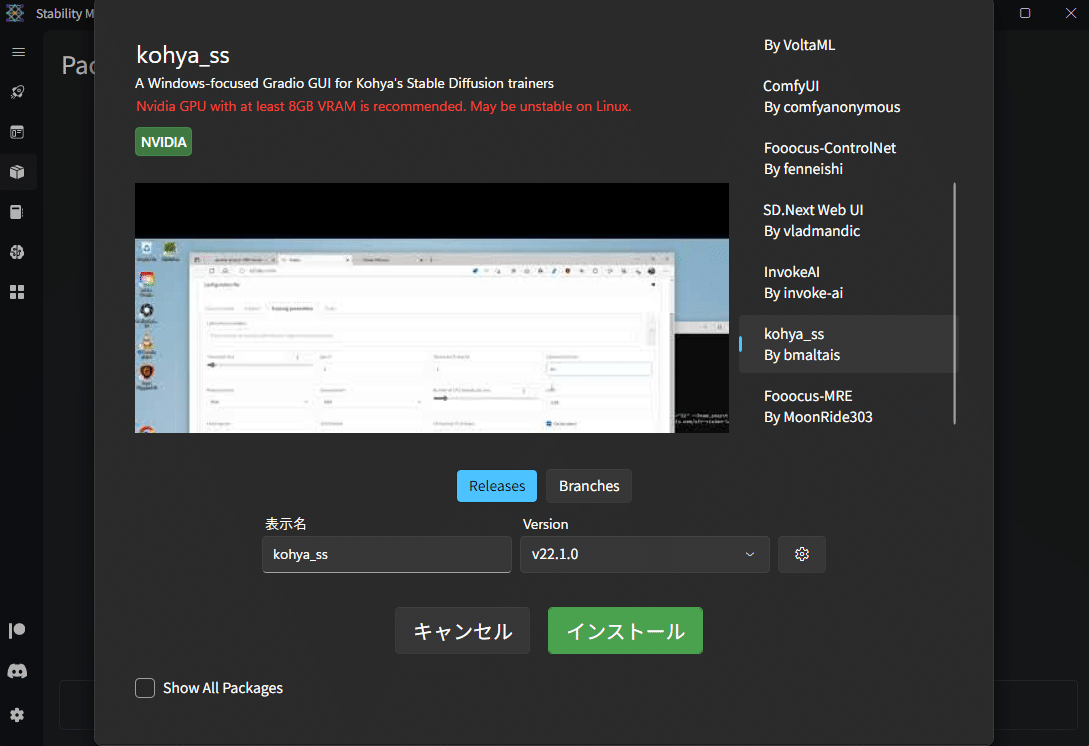Open the rocket Launch page icon
This screenshot has height=746, width=1089.
coord(17,92)
